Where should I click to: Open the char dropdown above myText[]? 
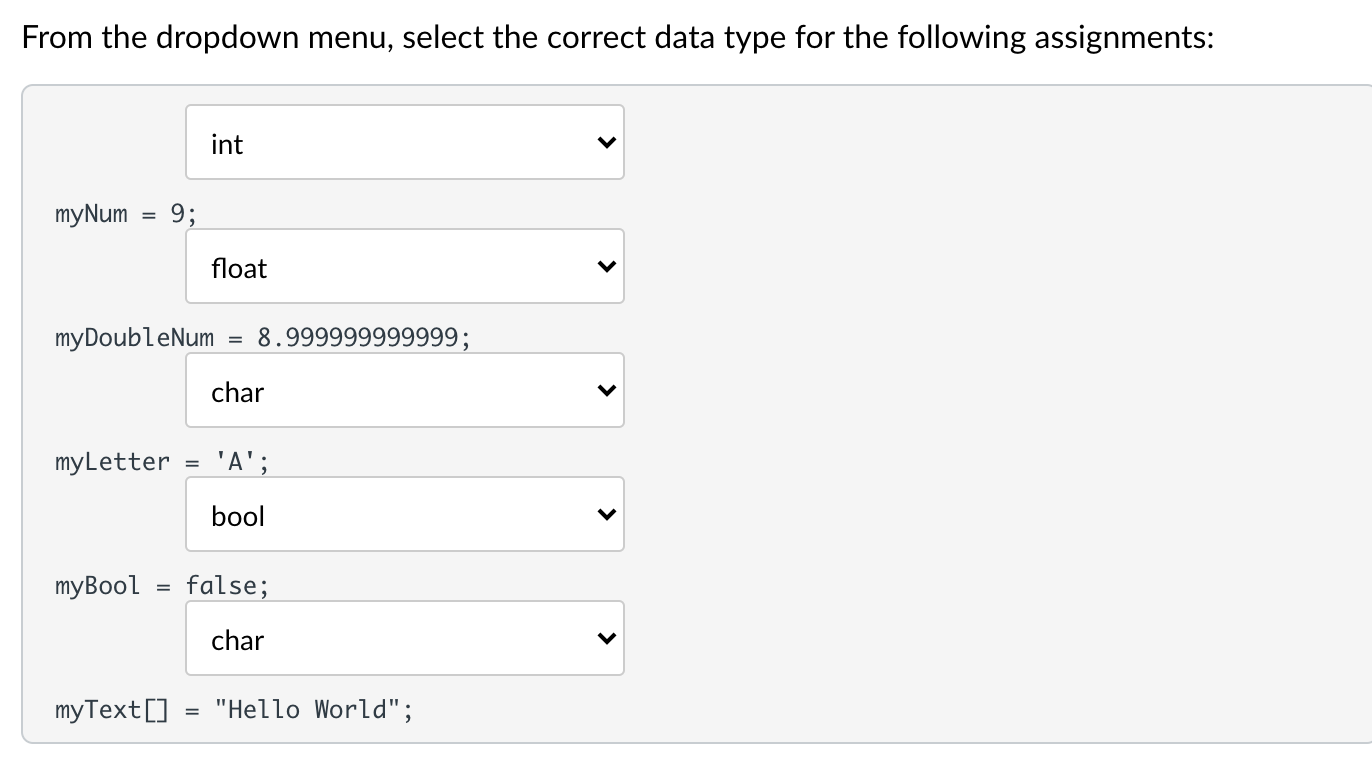point(404,639)
